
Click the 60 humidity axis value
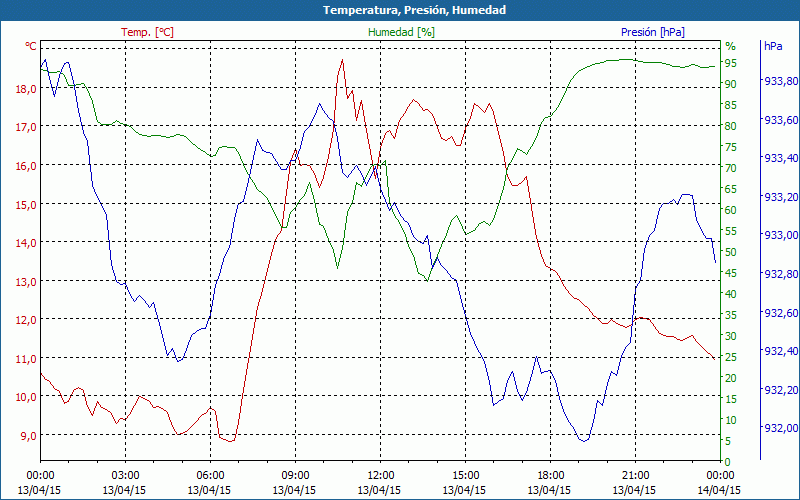coord(731,210)
